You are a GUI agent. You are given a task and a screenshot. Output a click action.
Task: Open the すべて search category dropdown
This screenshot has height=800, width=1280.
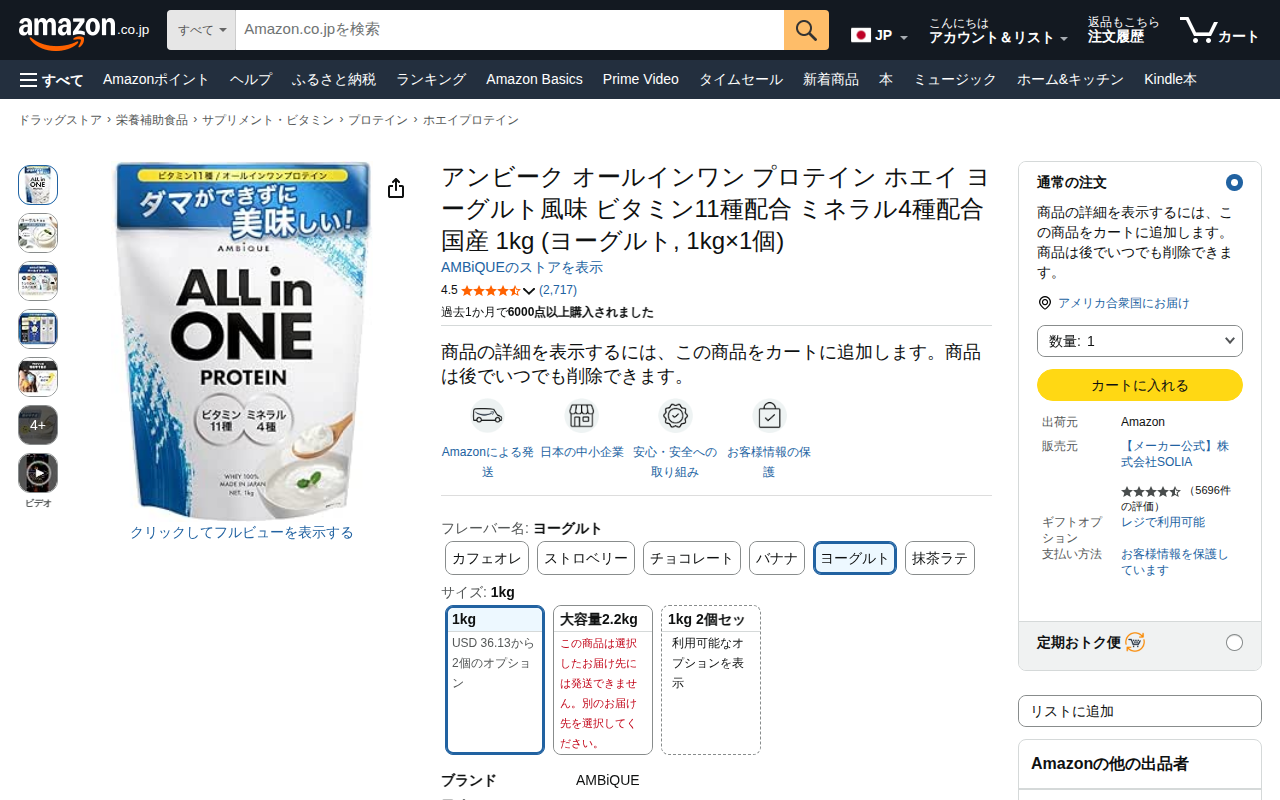coord(202,30)
